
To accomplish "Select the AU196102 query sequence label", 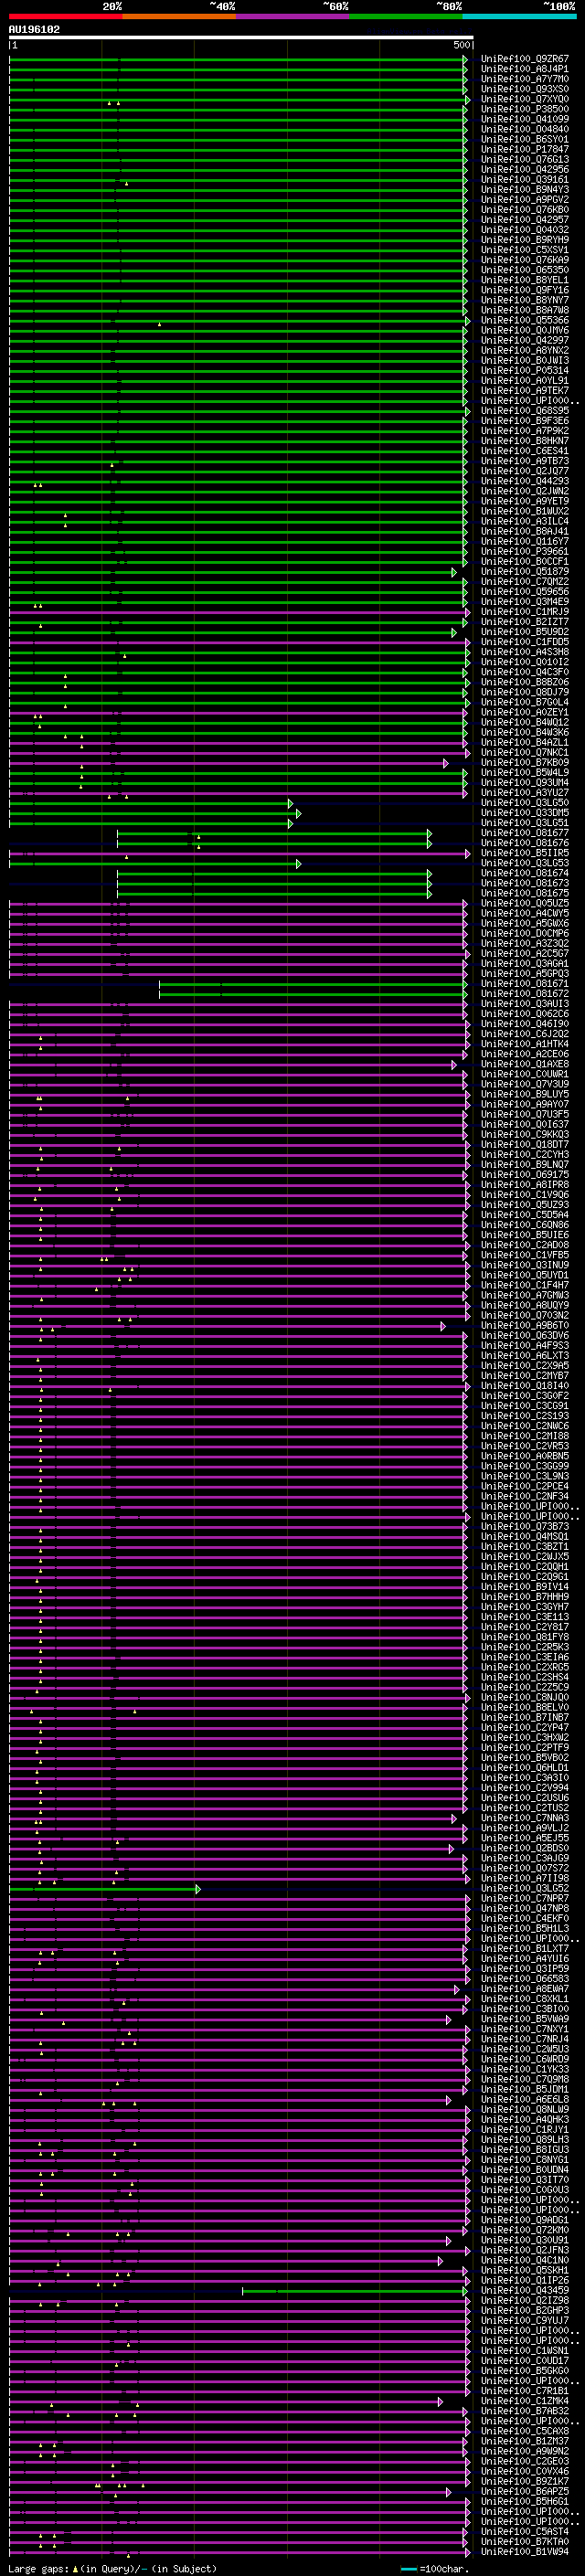I will point(34,29).
